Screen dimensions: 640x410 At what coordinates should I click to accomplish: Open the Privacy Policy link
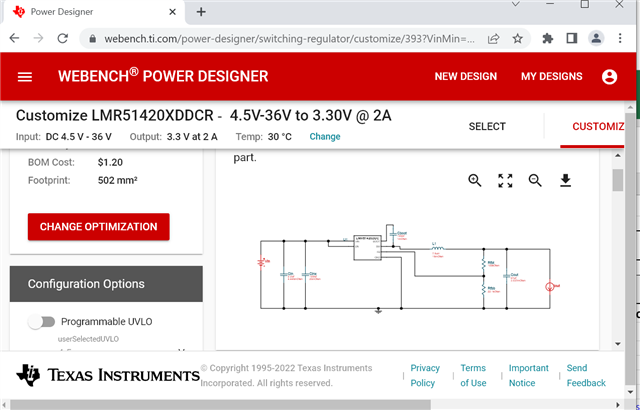pyautogui.click(x=424, y=375)
